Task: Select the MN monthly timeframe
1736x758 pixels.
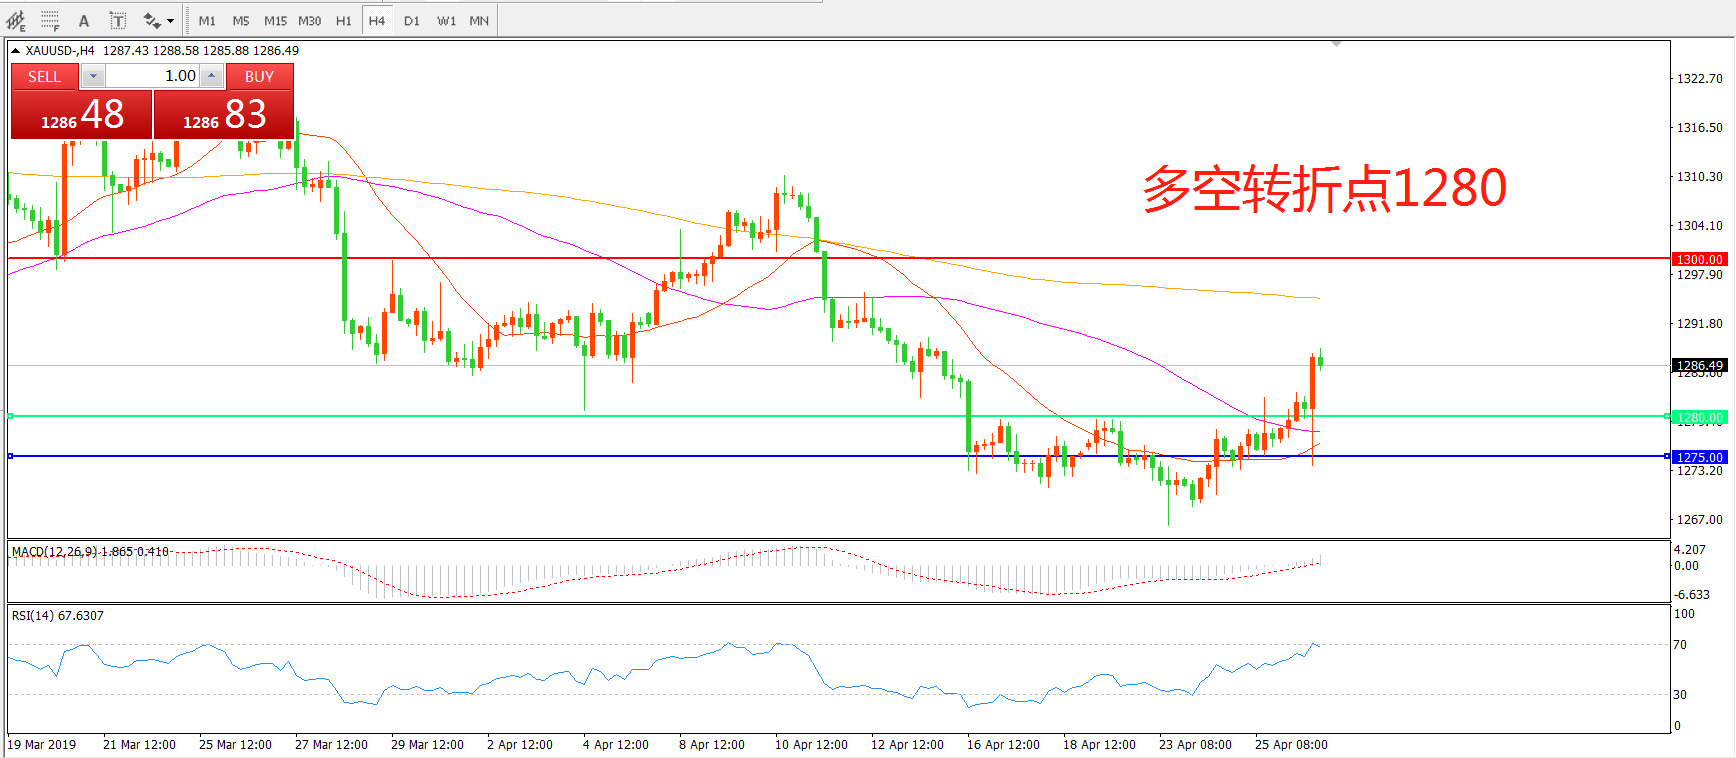Action: pyautogui.click(x=479, y=20)
